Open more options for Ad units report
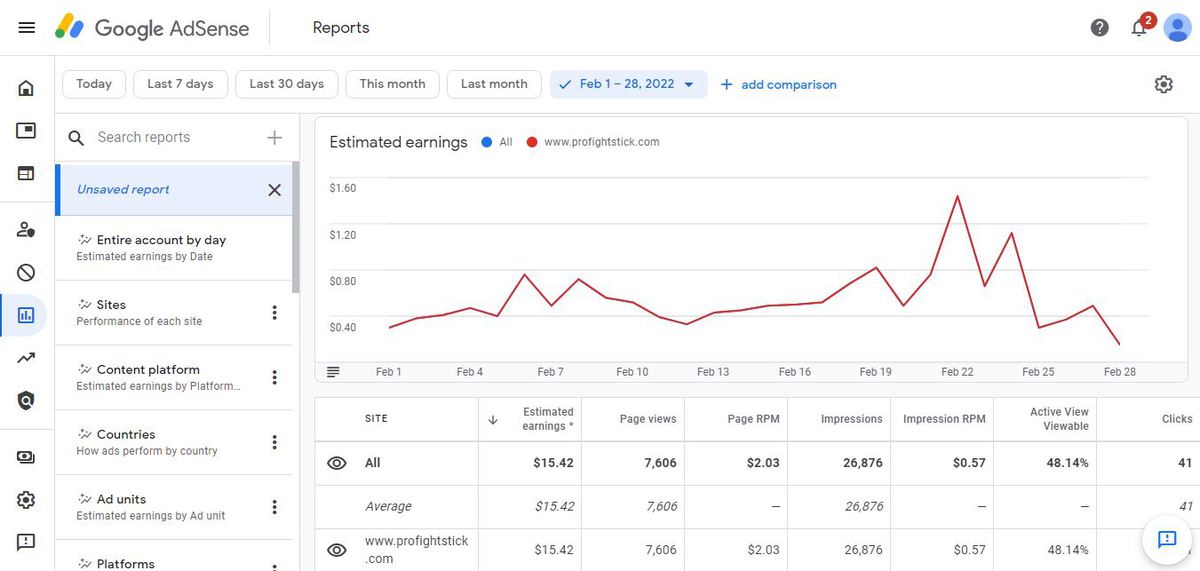The width and height of the screenshot is (1200, 571). (x=275, y=507)
